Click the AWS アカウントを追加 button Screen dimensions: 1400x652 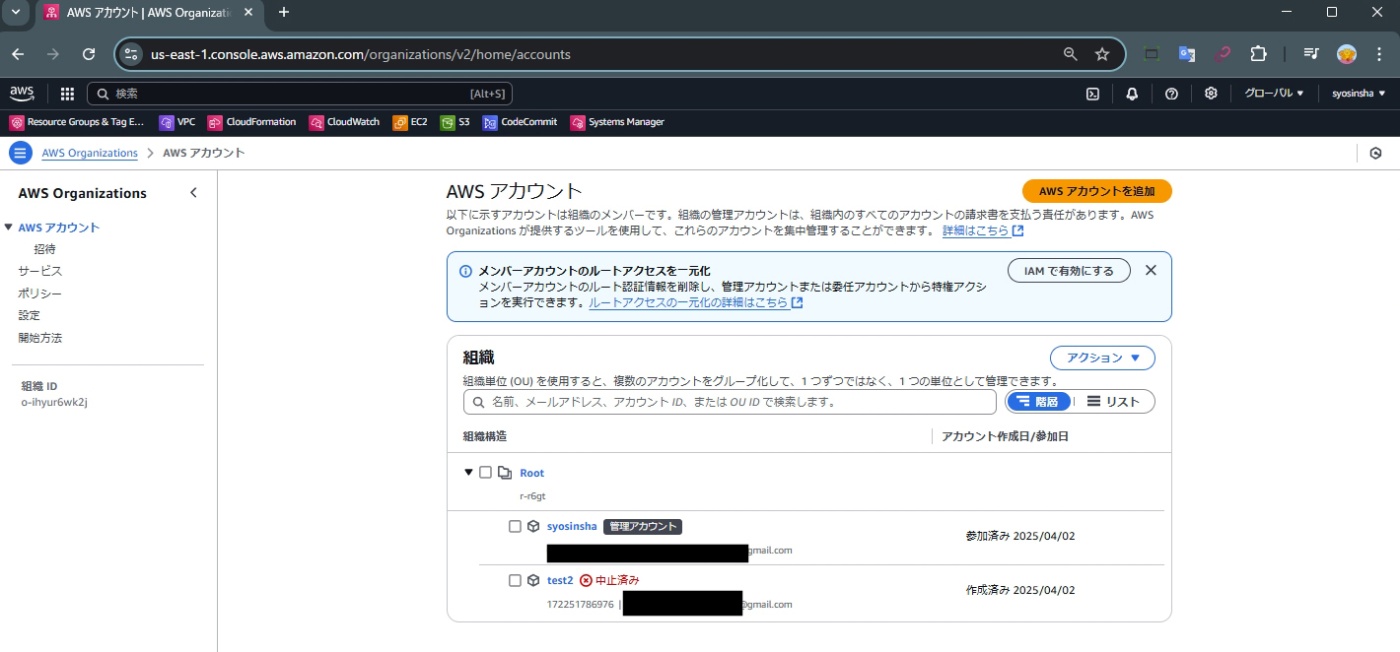tap(1097, 191)
